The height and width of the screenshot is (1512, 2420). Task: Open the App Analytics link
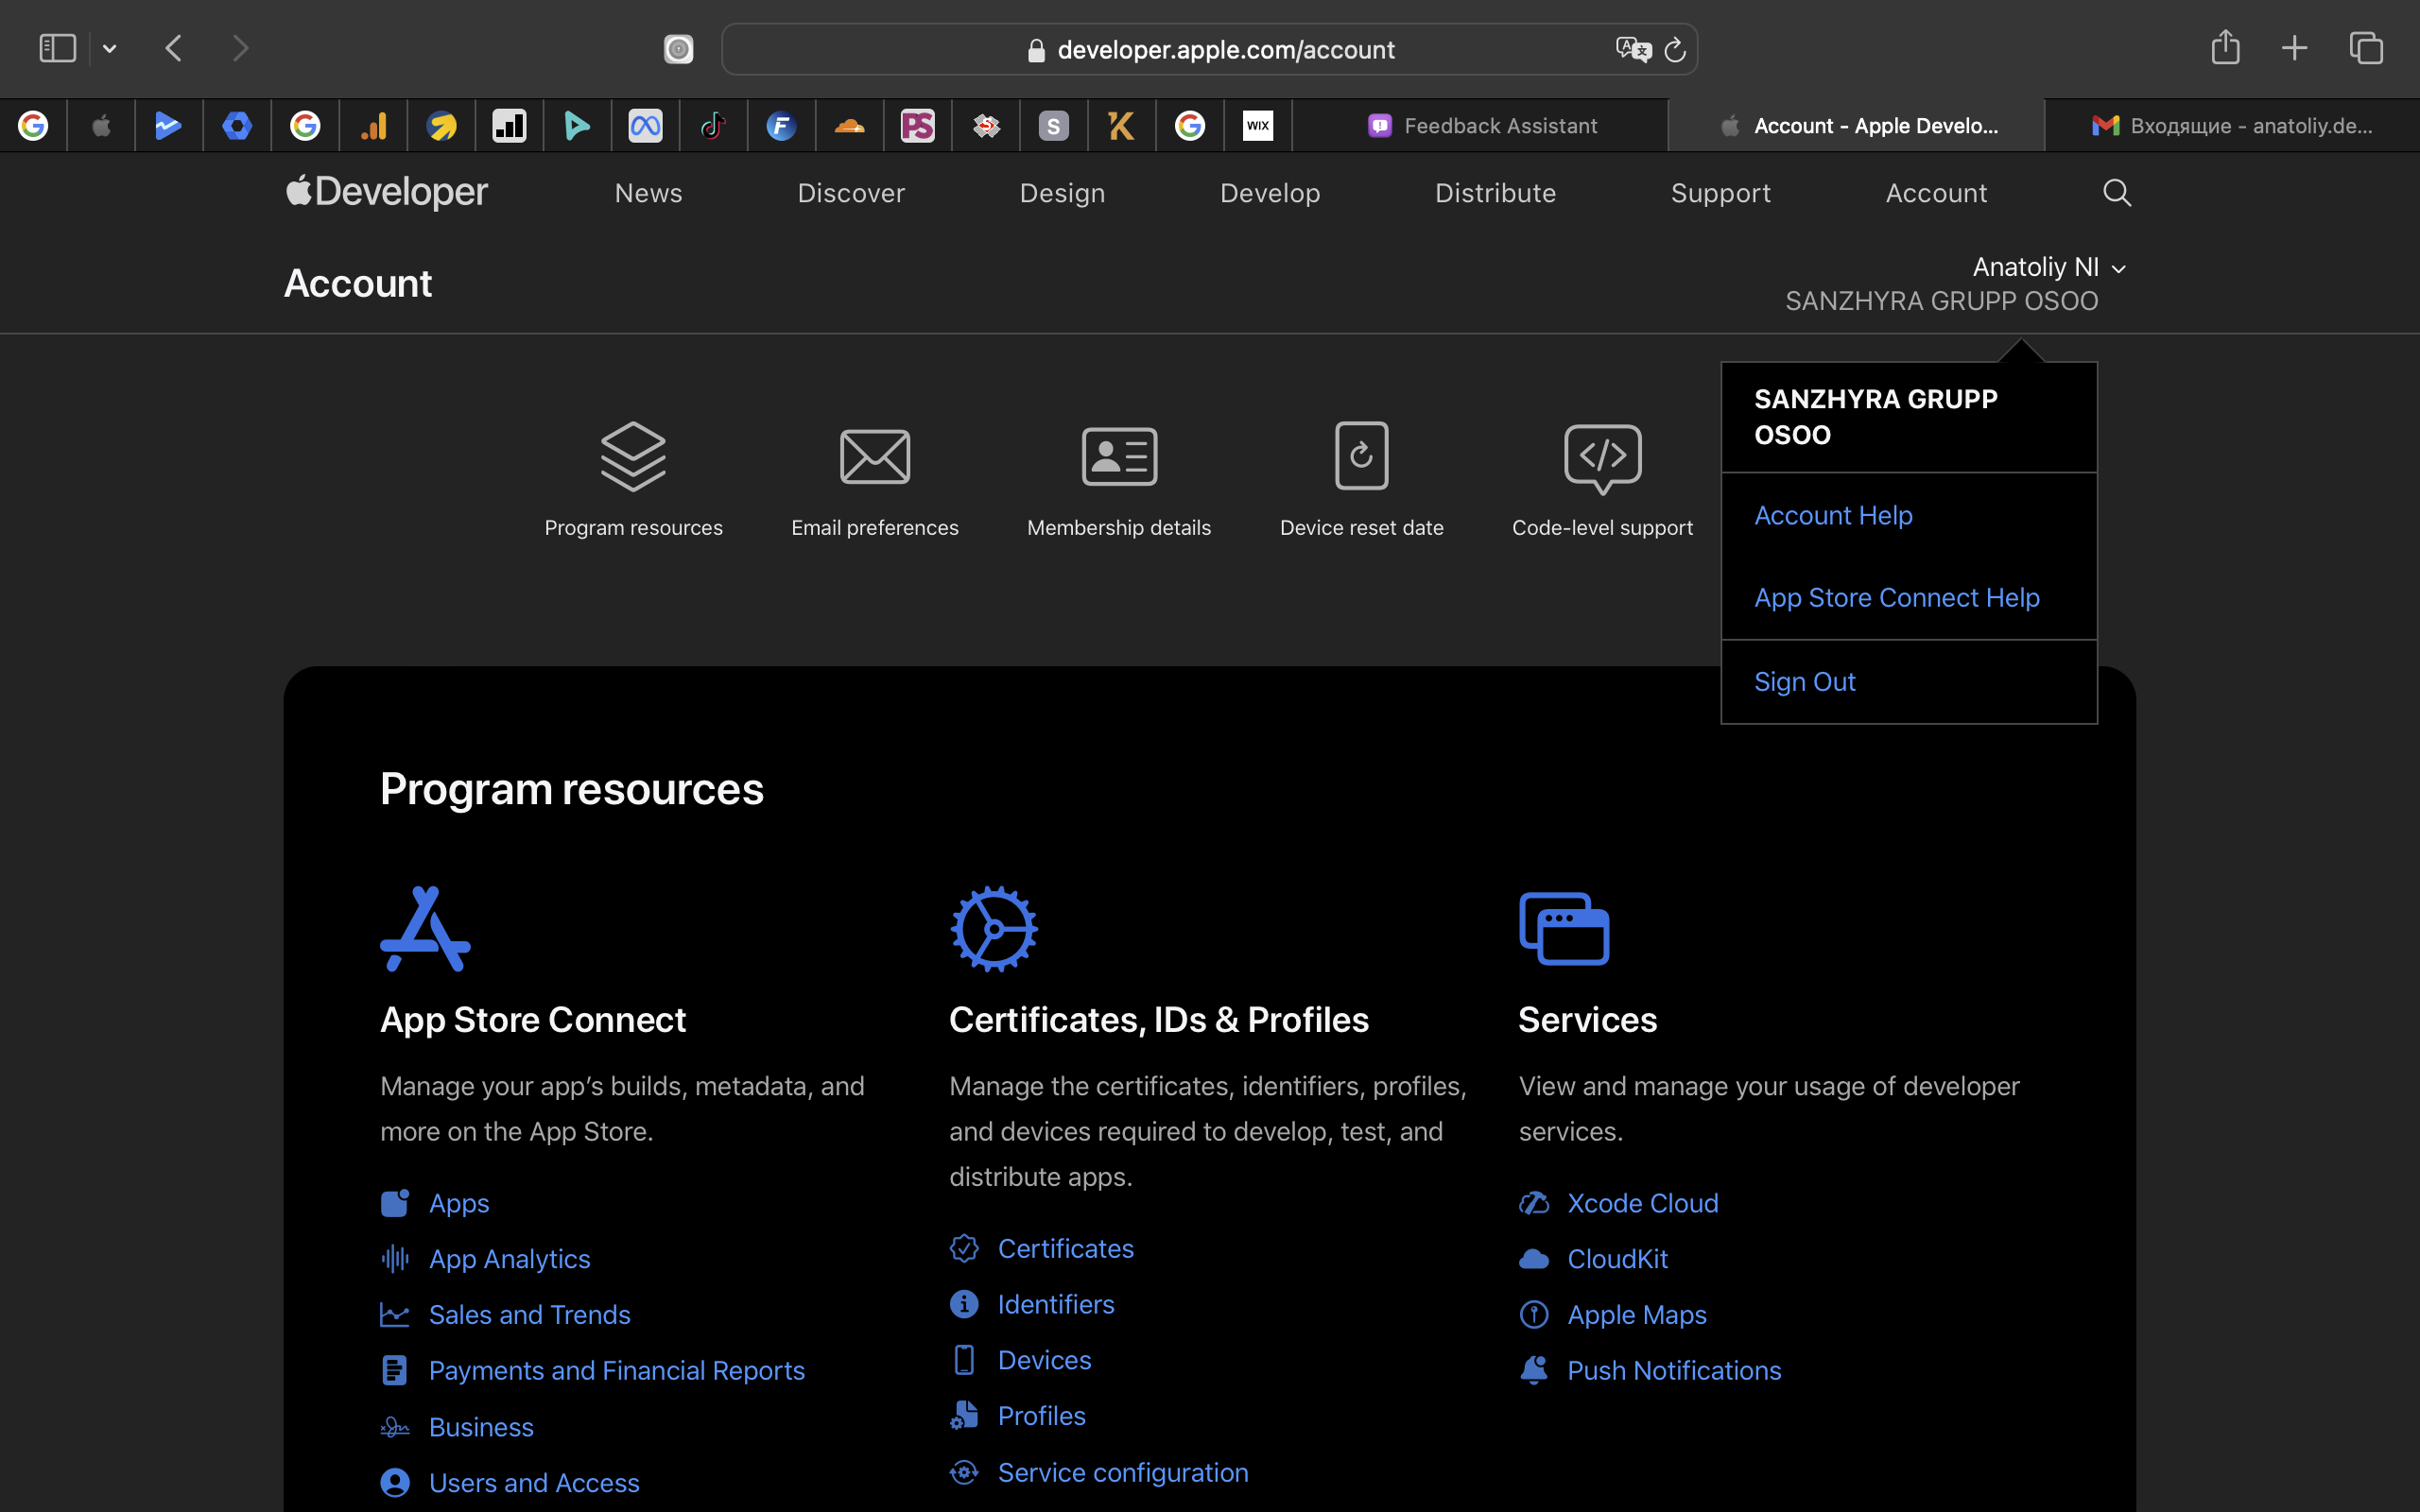click(x=509, y=1259)
